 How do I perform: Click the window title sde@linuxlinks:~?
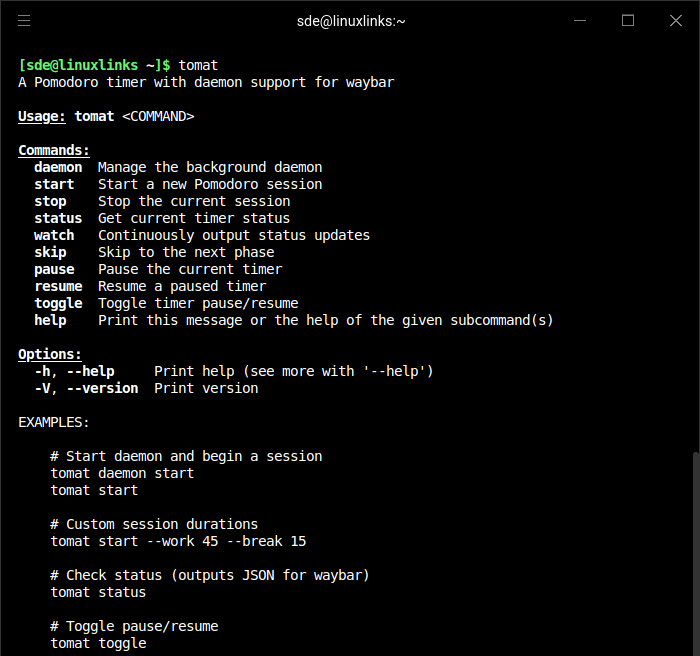point(351,21)
